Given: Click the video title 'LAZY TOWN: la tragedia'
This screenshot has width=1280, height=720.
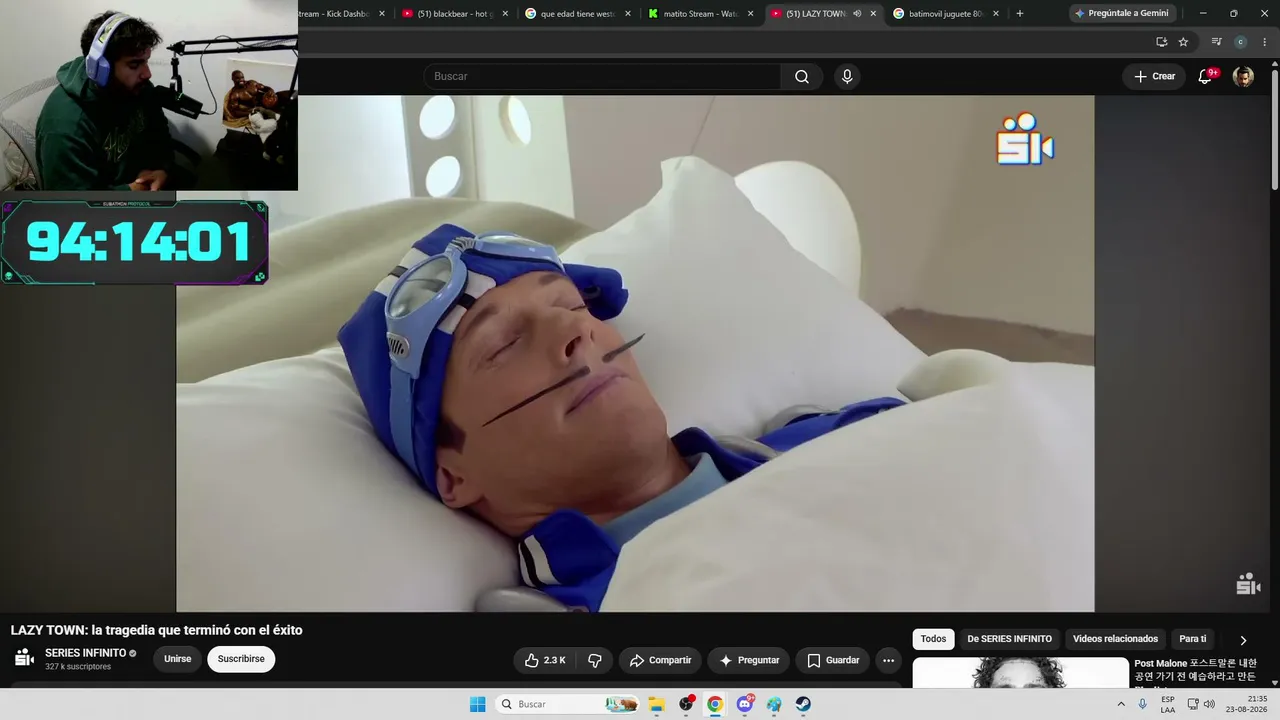Looking at the screenshot, I should [157, 630].
